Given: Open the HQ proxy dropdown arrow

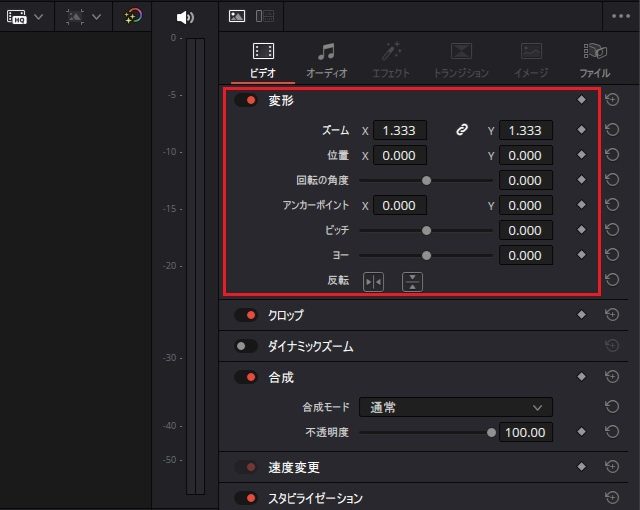Looking at the screenshot, I should click(x=38, y=17).
